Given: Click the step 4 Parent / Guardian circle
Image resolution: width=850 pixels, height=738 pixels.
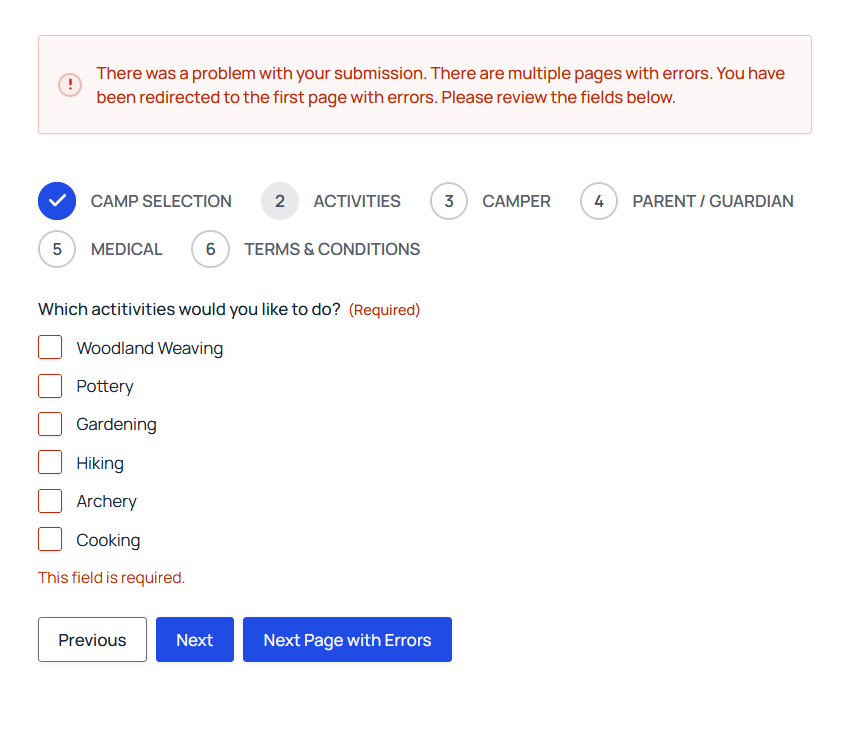Looking at the screenshot, I should pyautogui.click(x=599, y=201).
